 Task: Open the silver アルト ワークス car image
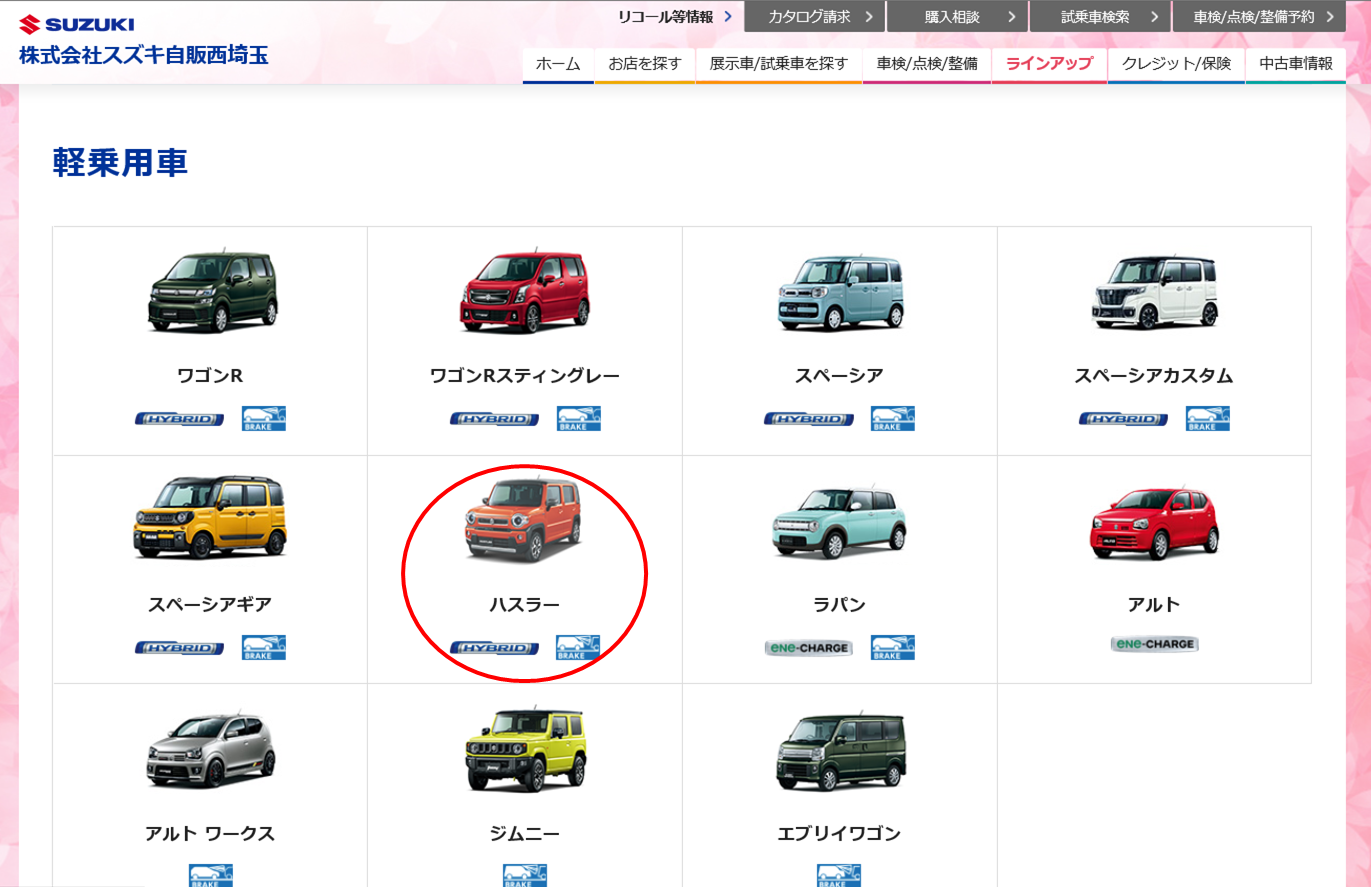click(x=210, y=751)
